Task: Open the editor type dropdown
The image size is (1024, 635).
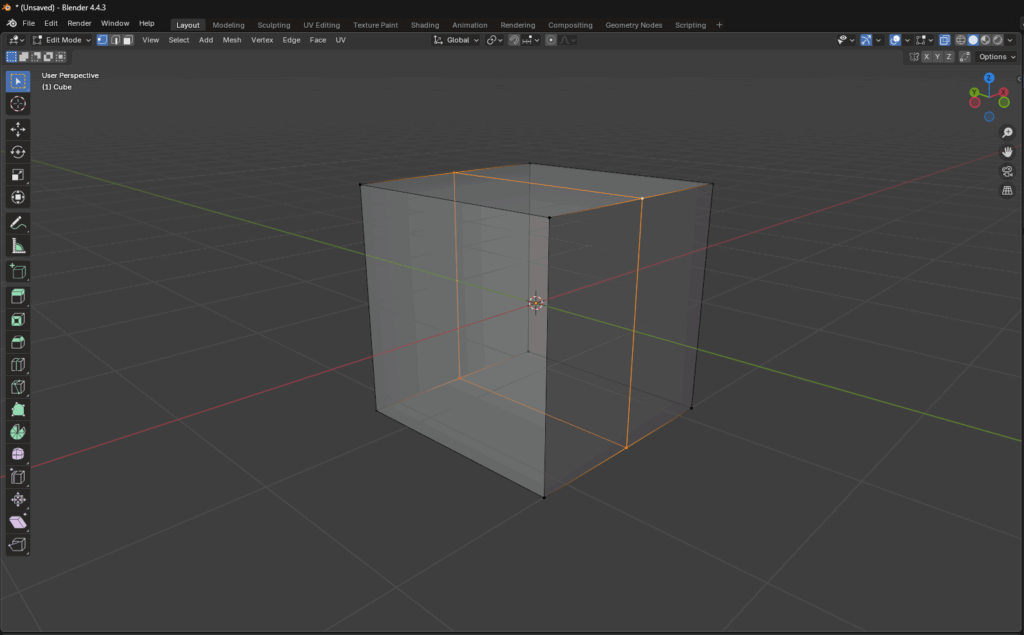Action: pos(16,40)
